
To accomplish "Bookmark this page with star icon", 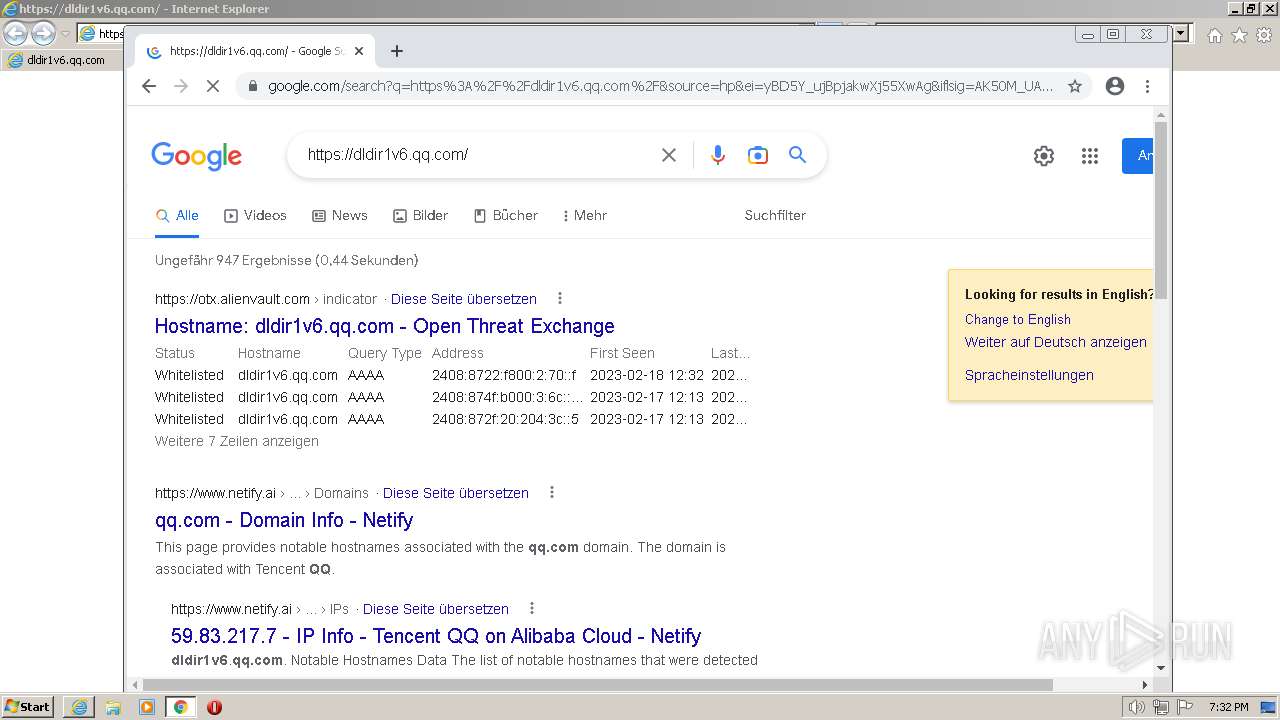I will [1075, 86].
